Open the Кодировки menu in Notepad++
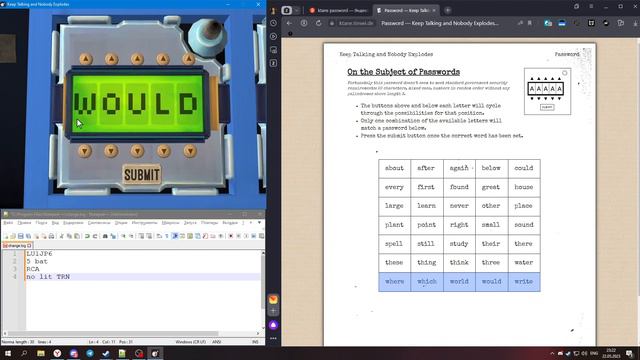Viewport: 640px width, 360px height. (73, 223)
